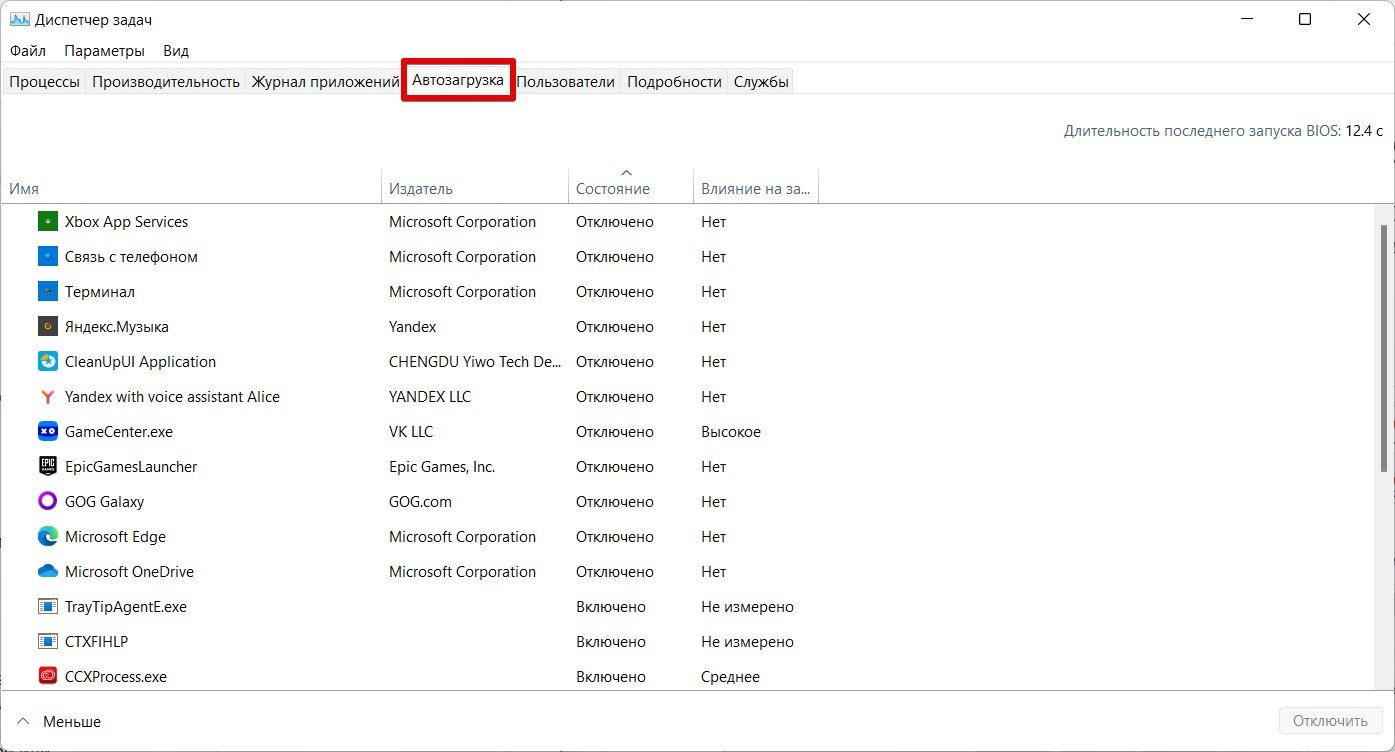Select Yandex with voice assistant Alice entry
Screen dimensions: 1395x752
[172, 397]
